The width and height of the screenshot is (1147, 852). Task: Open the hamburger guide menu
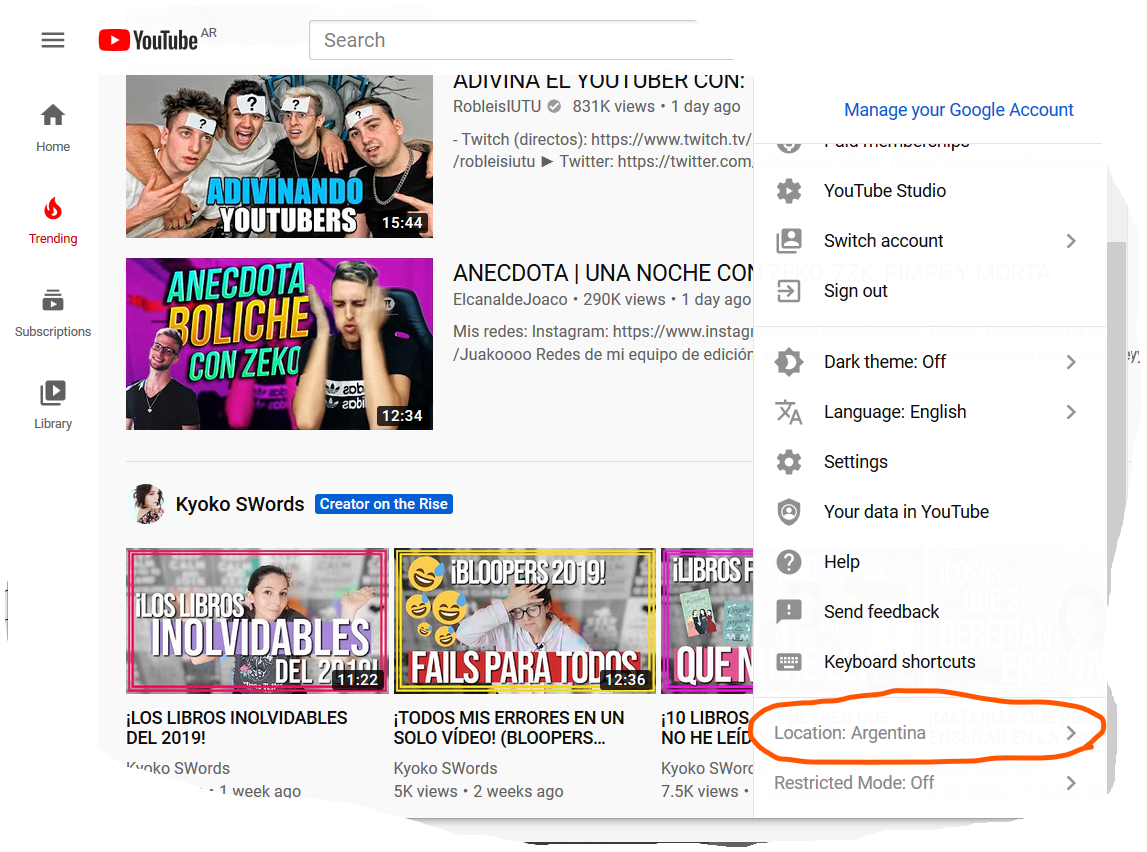click(53, 40)
